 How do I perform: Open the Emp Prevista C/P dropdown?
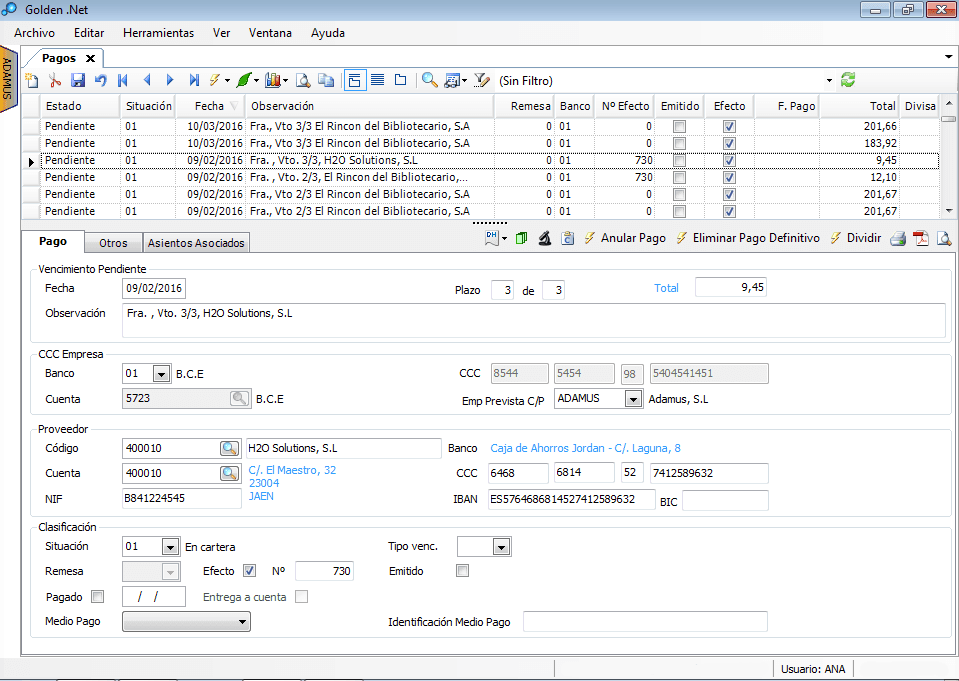pos(632,399)
